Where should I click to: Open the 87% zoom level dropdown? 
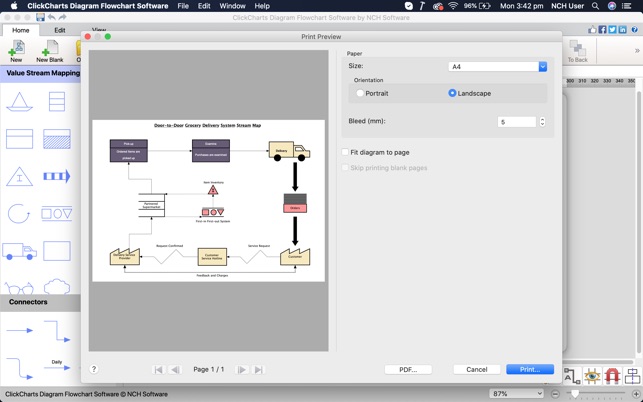coord(516,394)
